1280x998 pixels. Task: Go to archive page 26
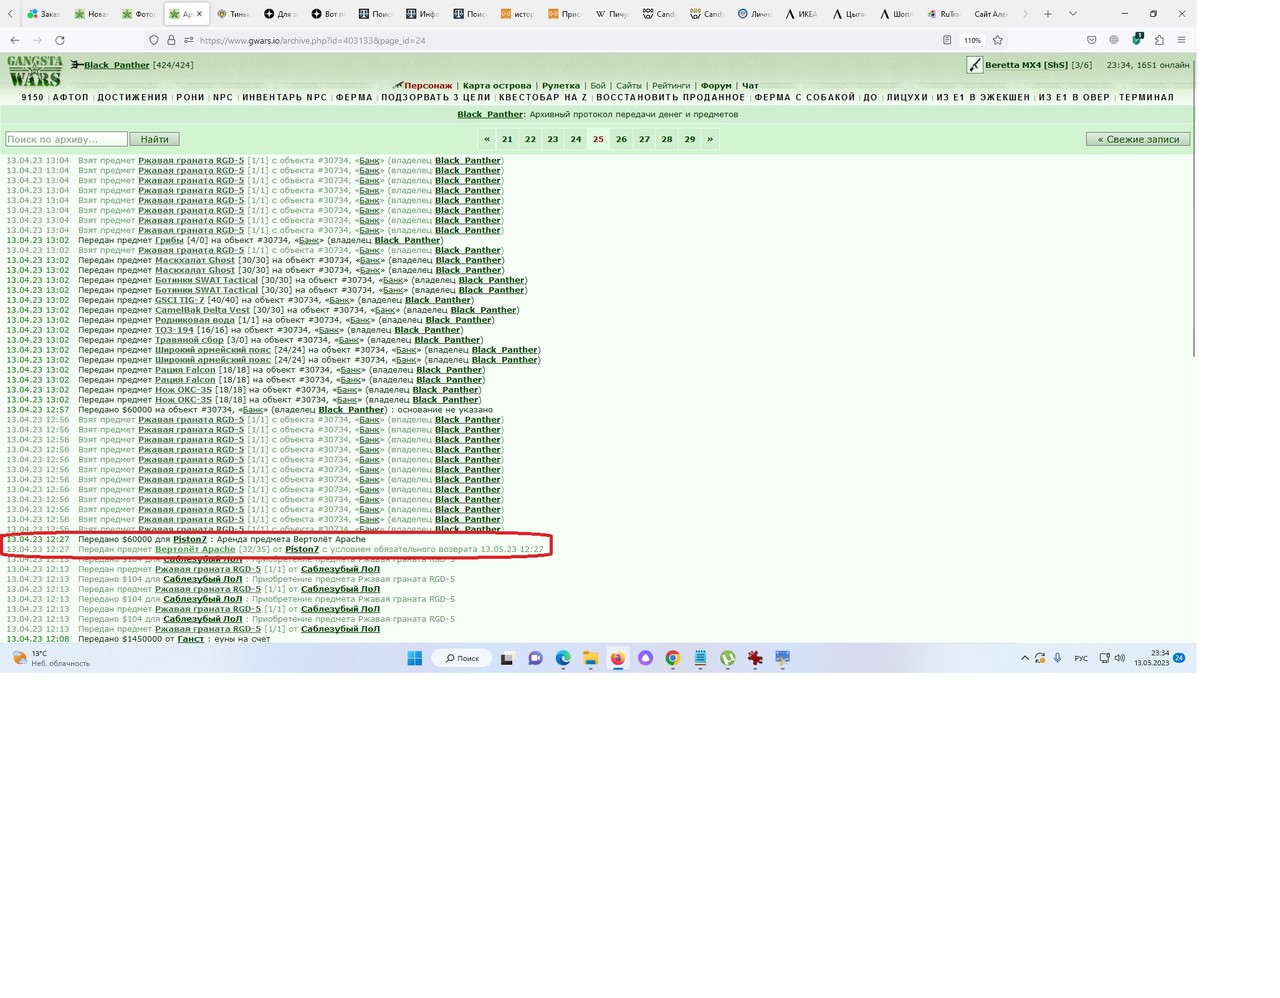click(x=621, y=139)
